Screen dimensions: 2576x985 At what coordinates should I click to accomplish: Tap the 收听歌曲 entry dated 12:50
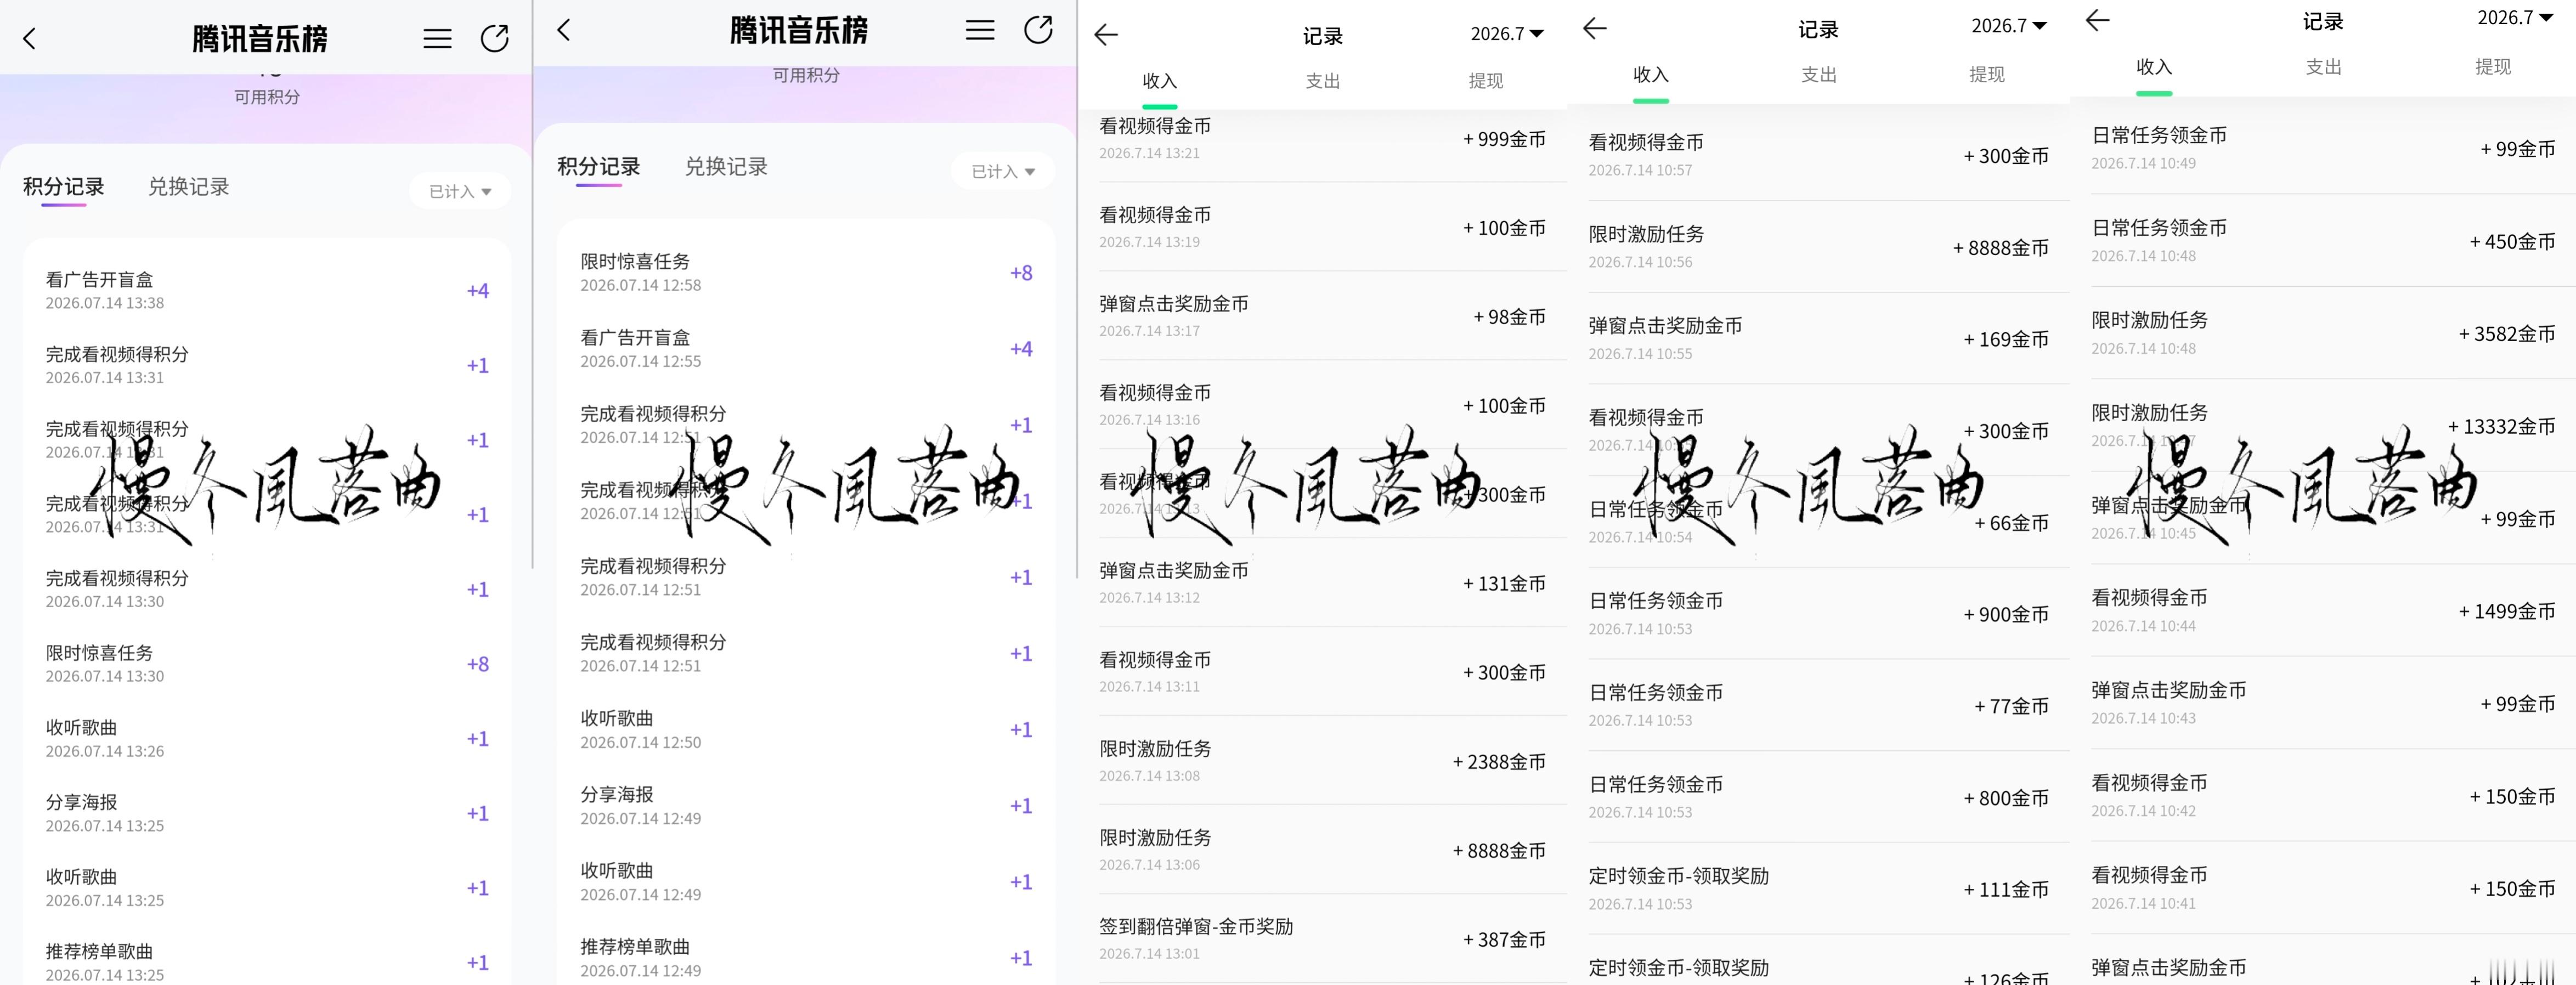point(806,730)
